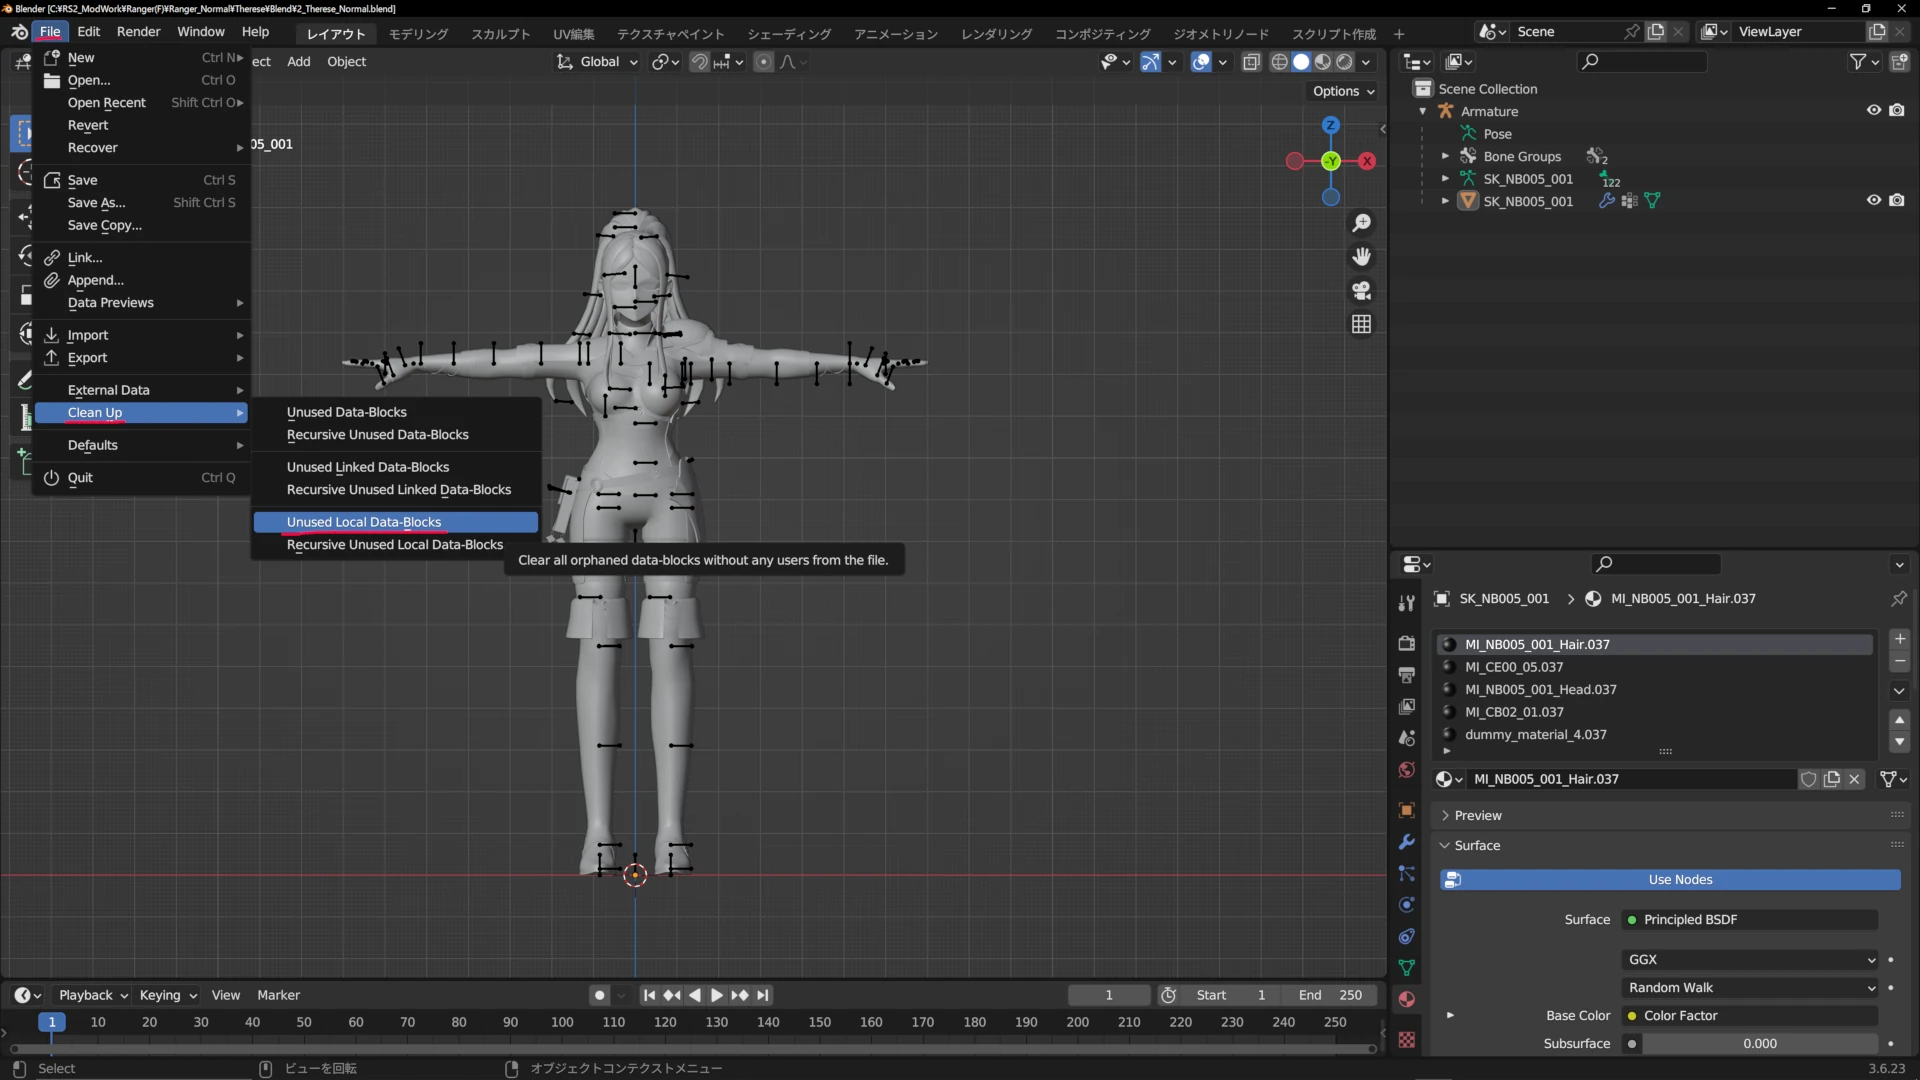Open the Export submenu
The width and height of the screenshot is (1920, 1080).
click(x=141, y=358)
